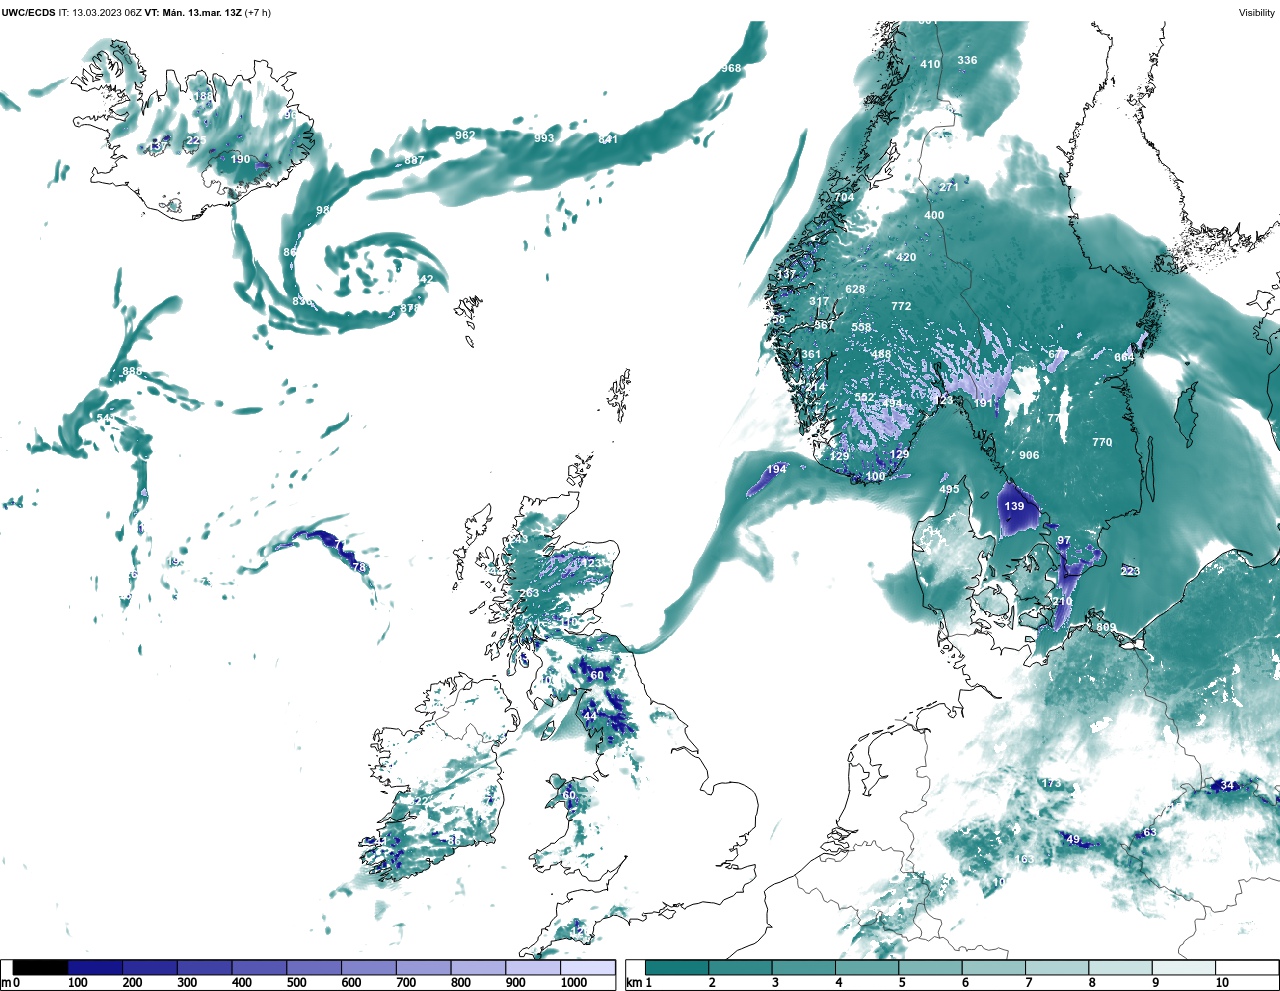Click the '962' value near the cloud band
This screenshot has height=991, width=1280.
tap(465, 134)
